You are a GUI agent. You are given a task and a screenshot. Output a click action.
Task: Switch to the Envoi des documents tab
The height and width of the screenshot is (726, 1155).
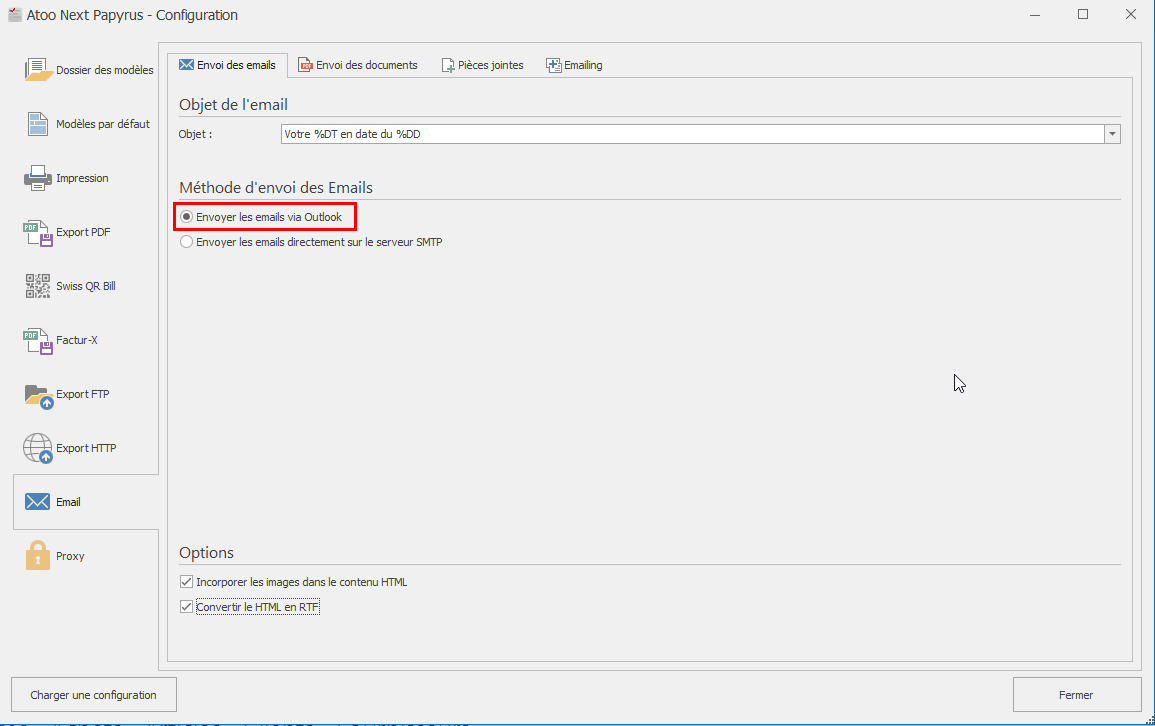(x=357, y=65)
